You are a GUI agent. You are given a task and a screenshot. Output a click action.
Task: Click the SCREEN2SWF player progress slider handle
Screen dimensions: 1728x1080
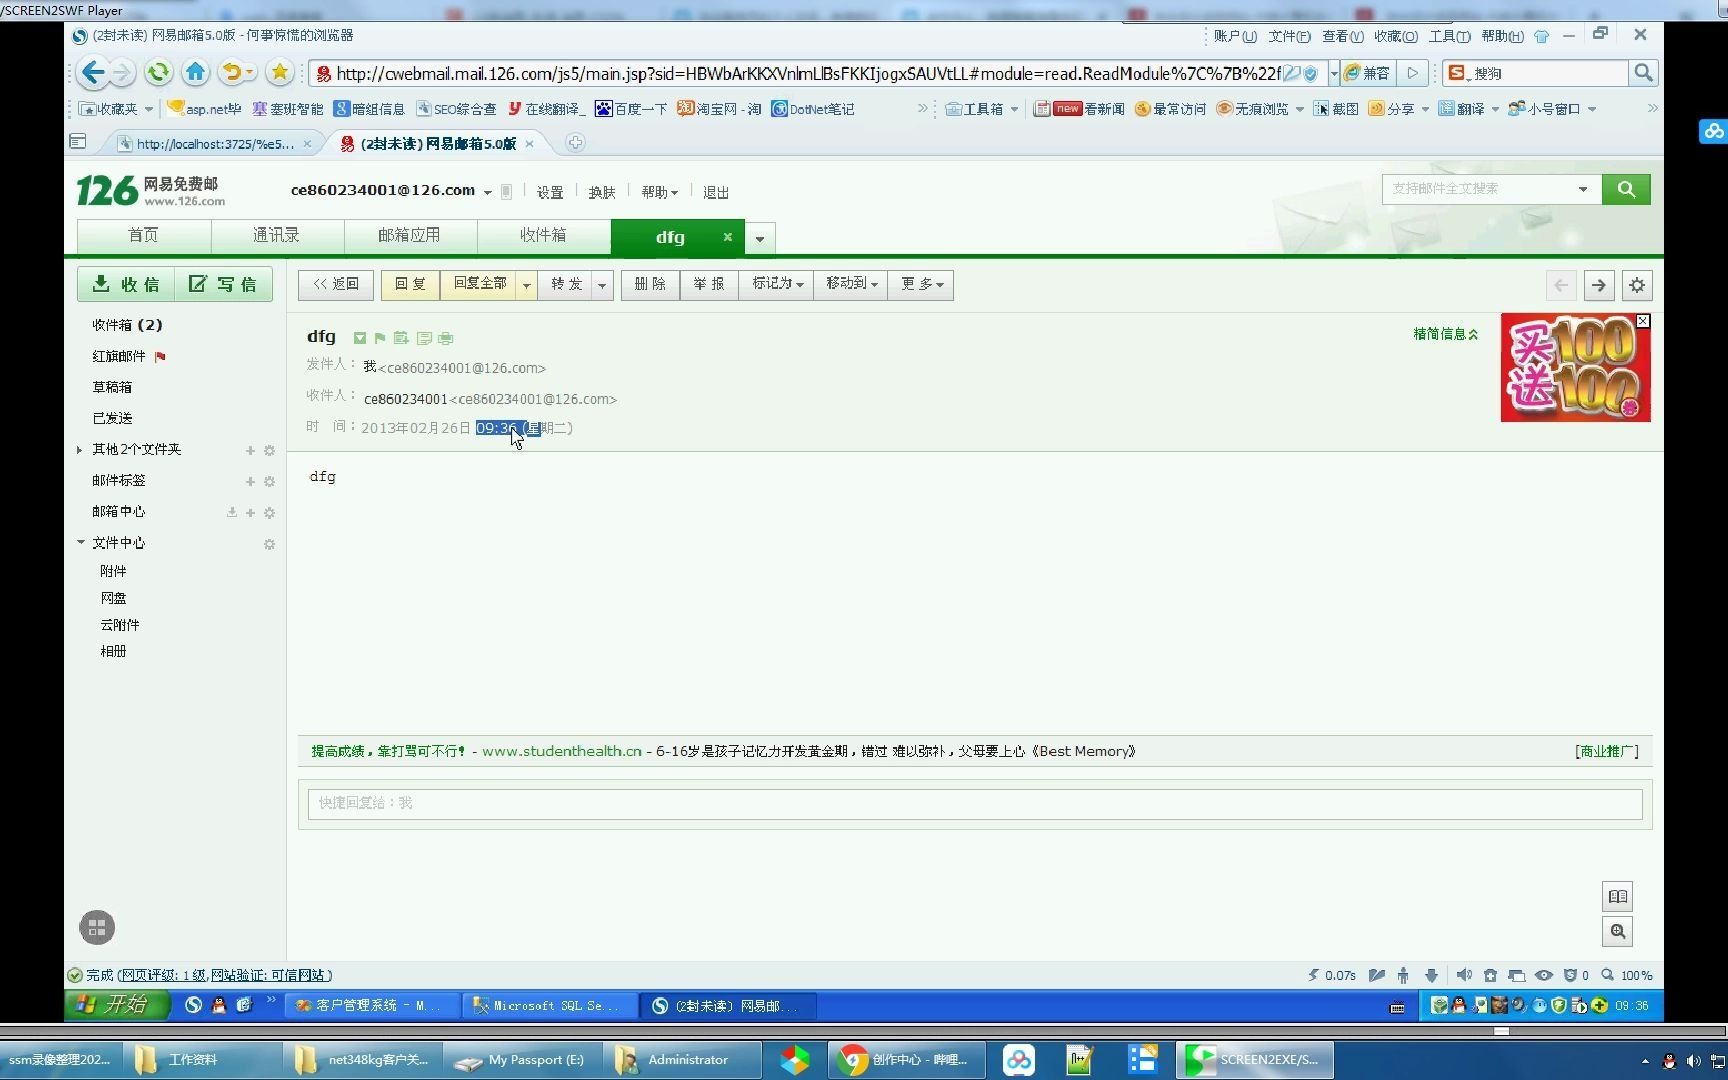tap(1501, 1030)
